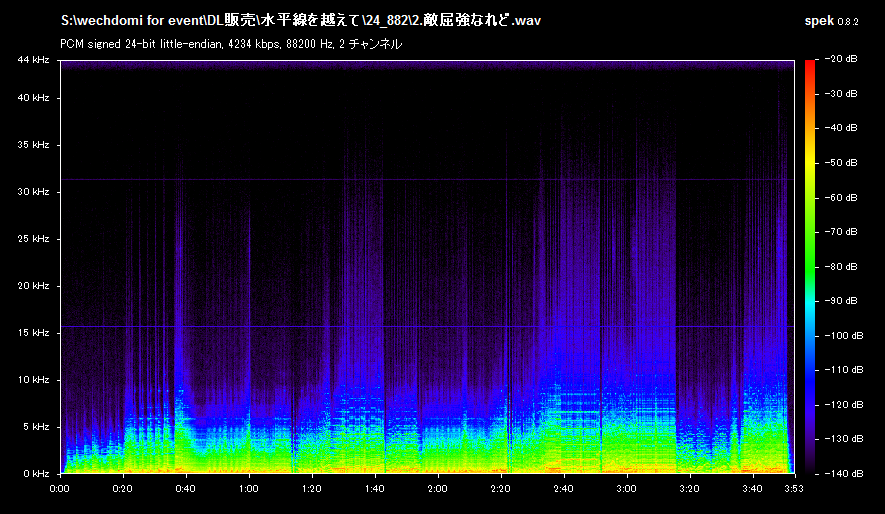Image resolution: width=885 pixels, height=514 pixels.
Task: Click the -90 dB scale label
Action: 841,301
